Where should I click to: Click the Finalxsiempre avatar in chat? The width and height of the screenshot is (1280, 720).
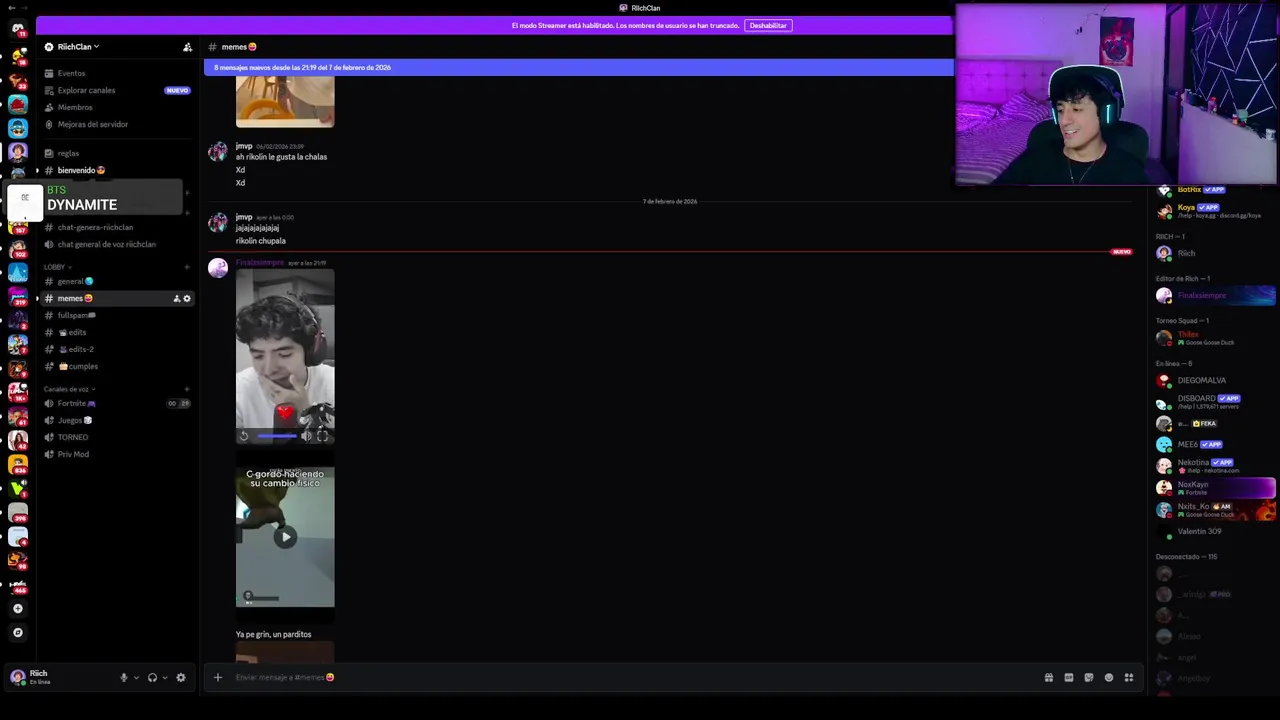[217, 268]
